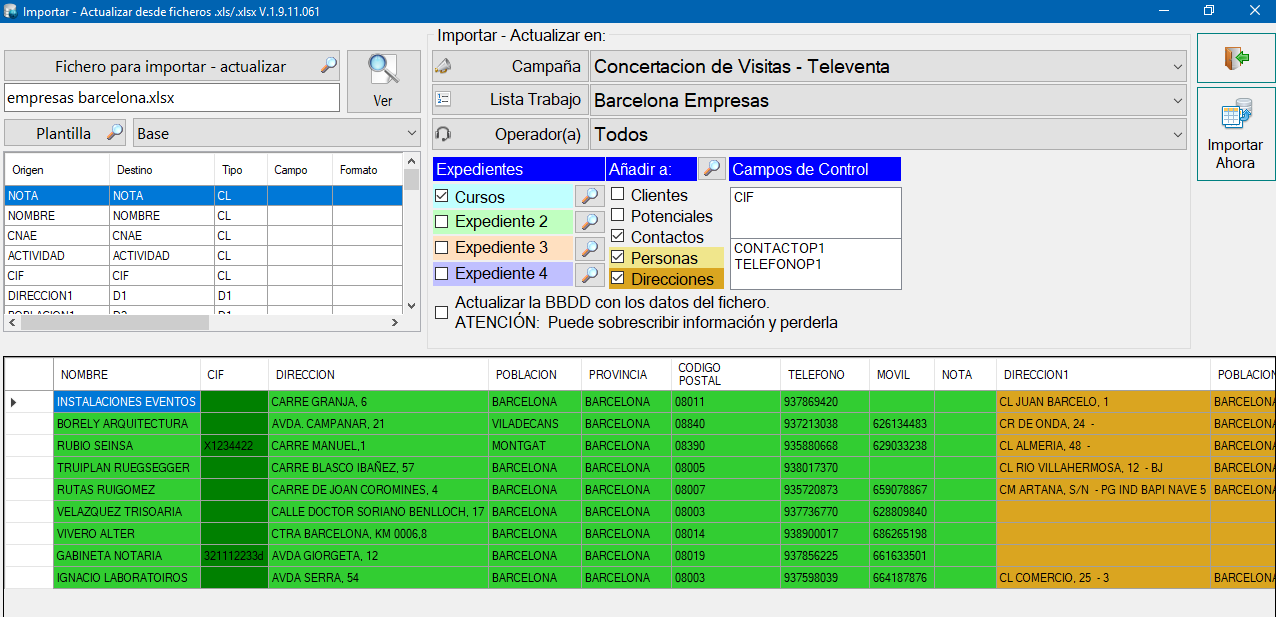Screen dimensions: 1276x617
Task: Open the Ver preview magnifier button
Action: [x=383, y=81]
